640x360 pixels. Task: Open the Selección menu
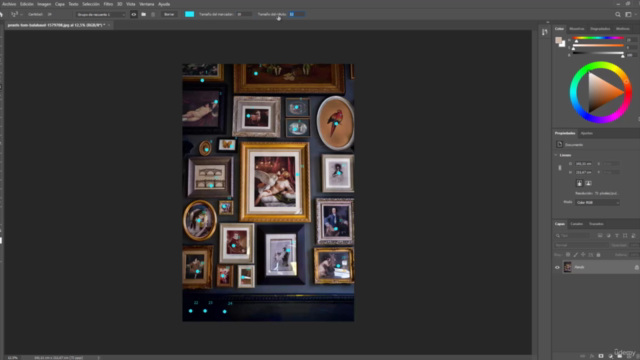pyautogui.click(x=91, y=4)
